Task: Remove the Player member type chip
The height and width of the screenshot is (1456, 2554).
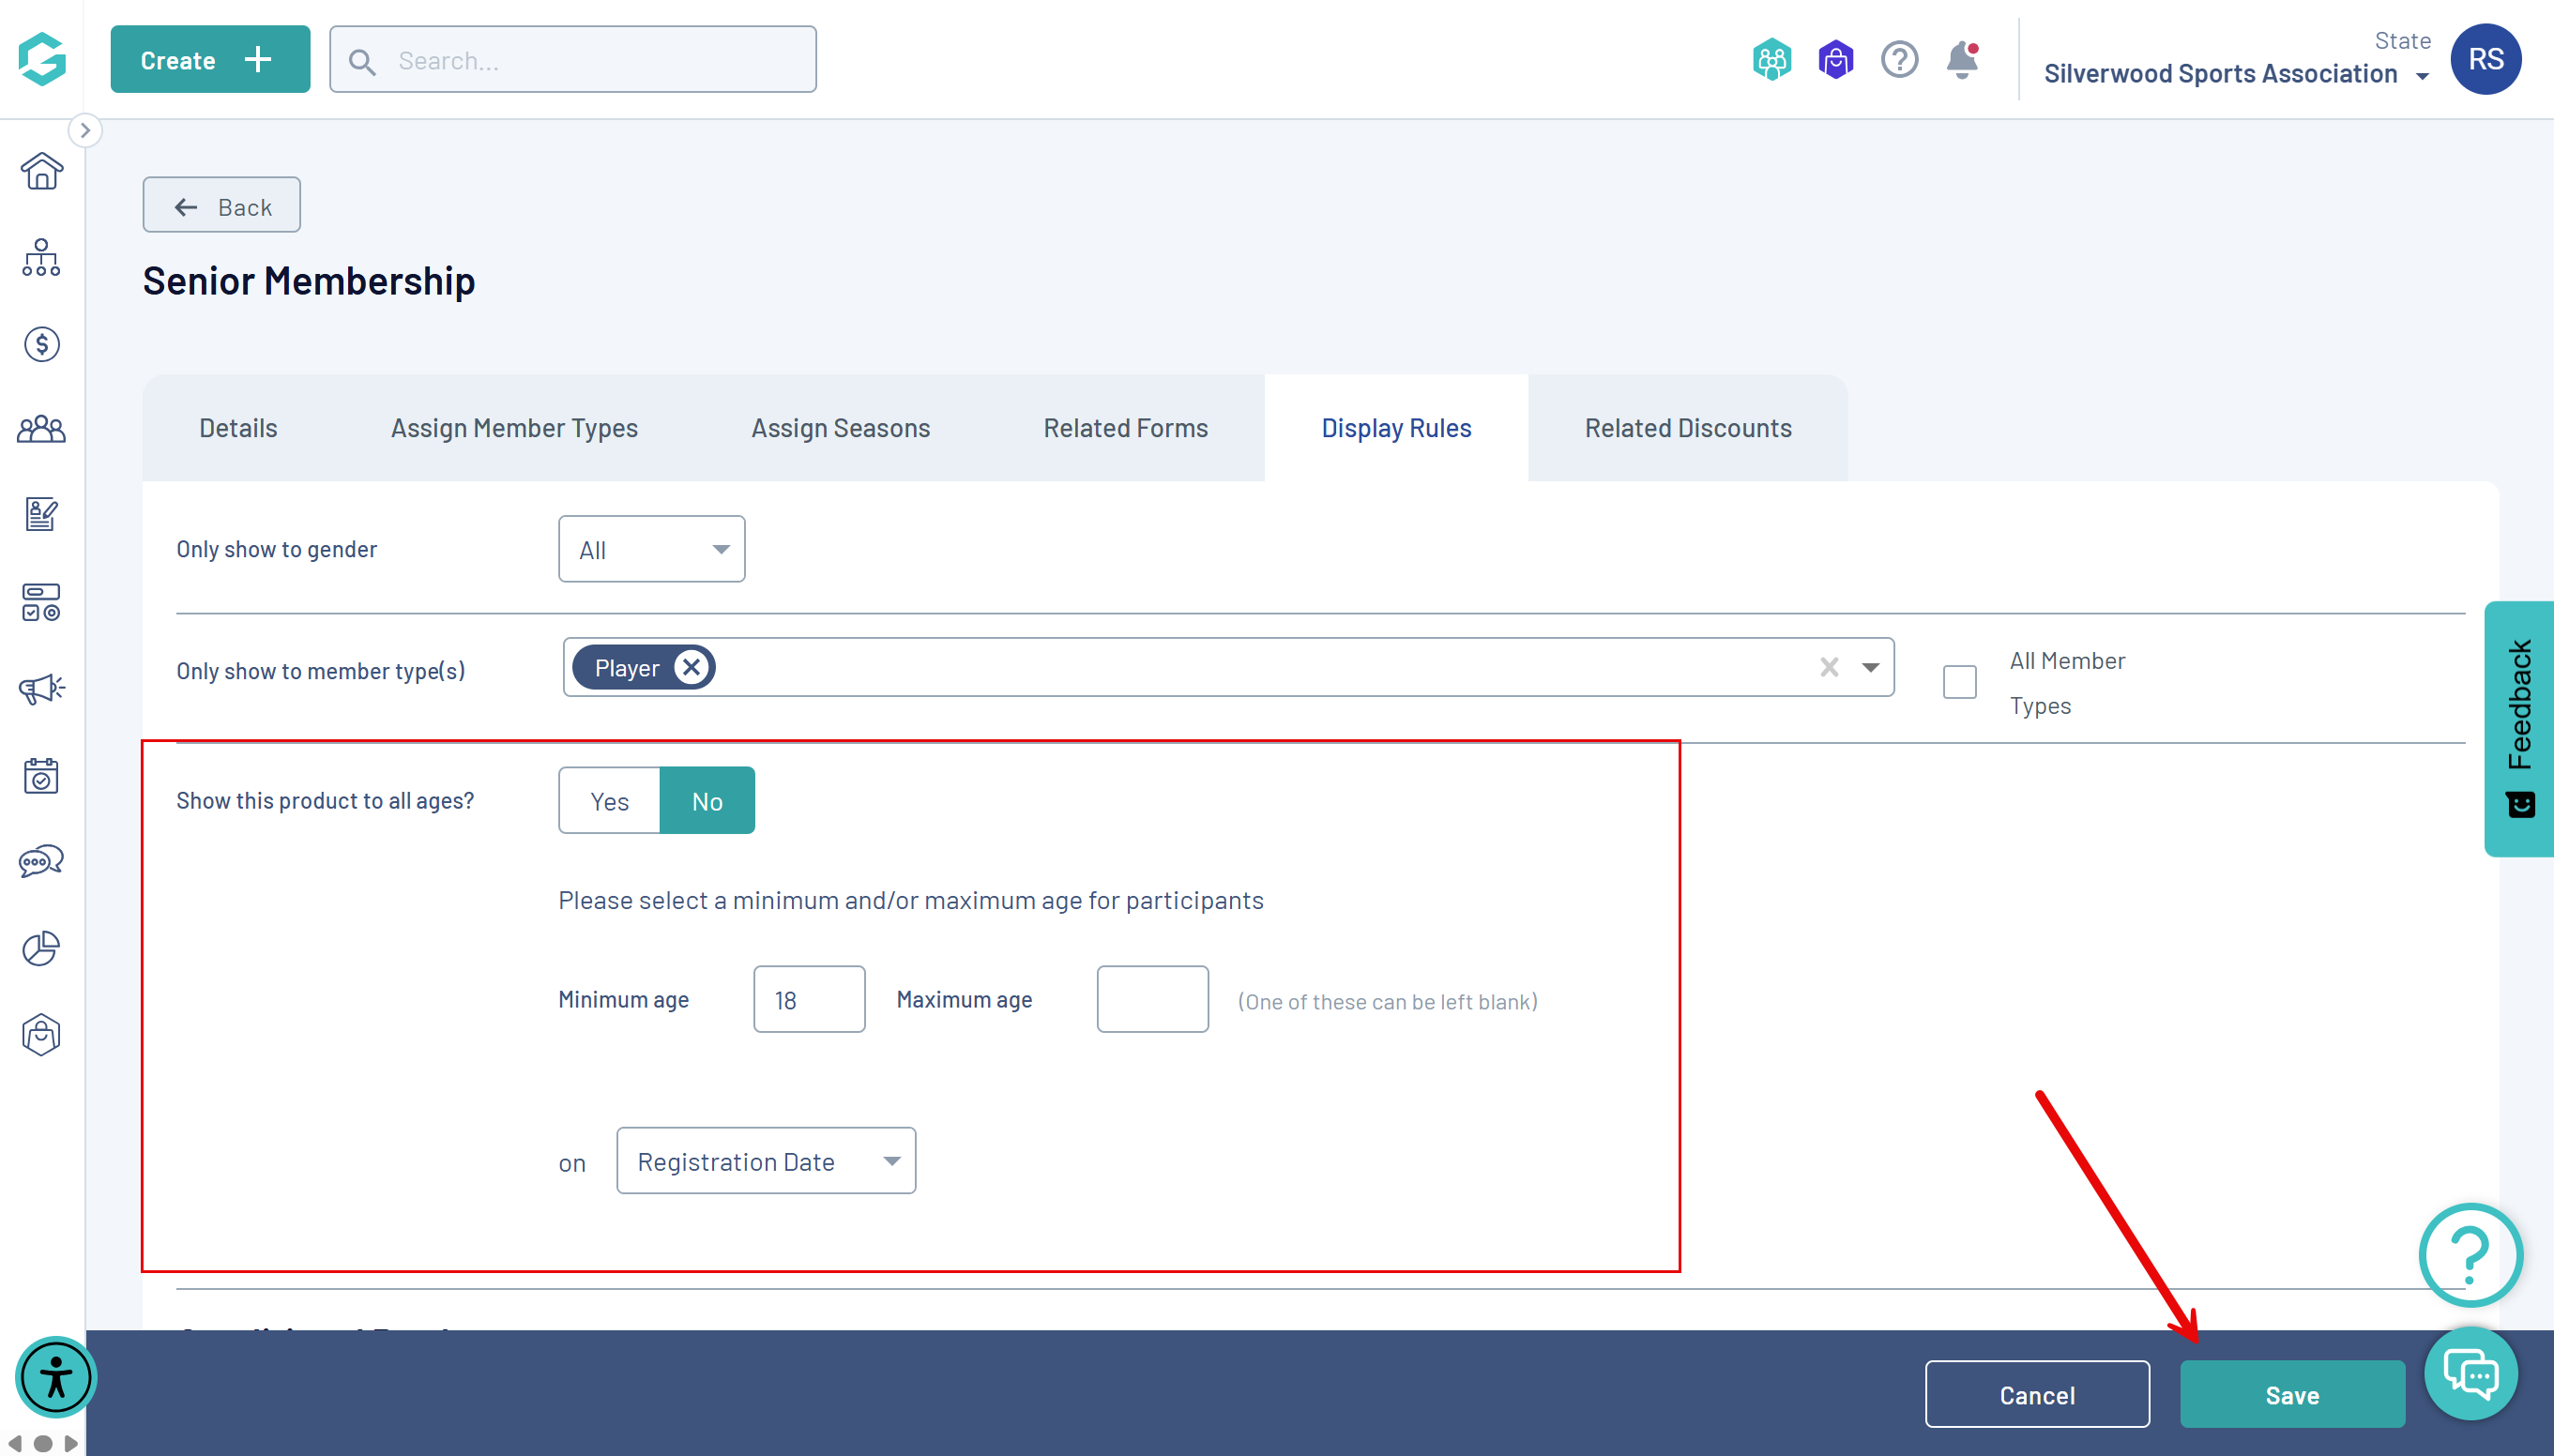Action: coord(691,668)
